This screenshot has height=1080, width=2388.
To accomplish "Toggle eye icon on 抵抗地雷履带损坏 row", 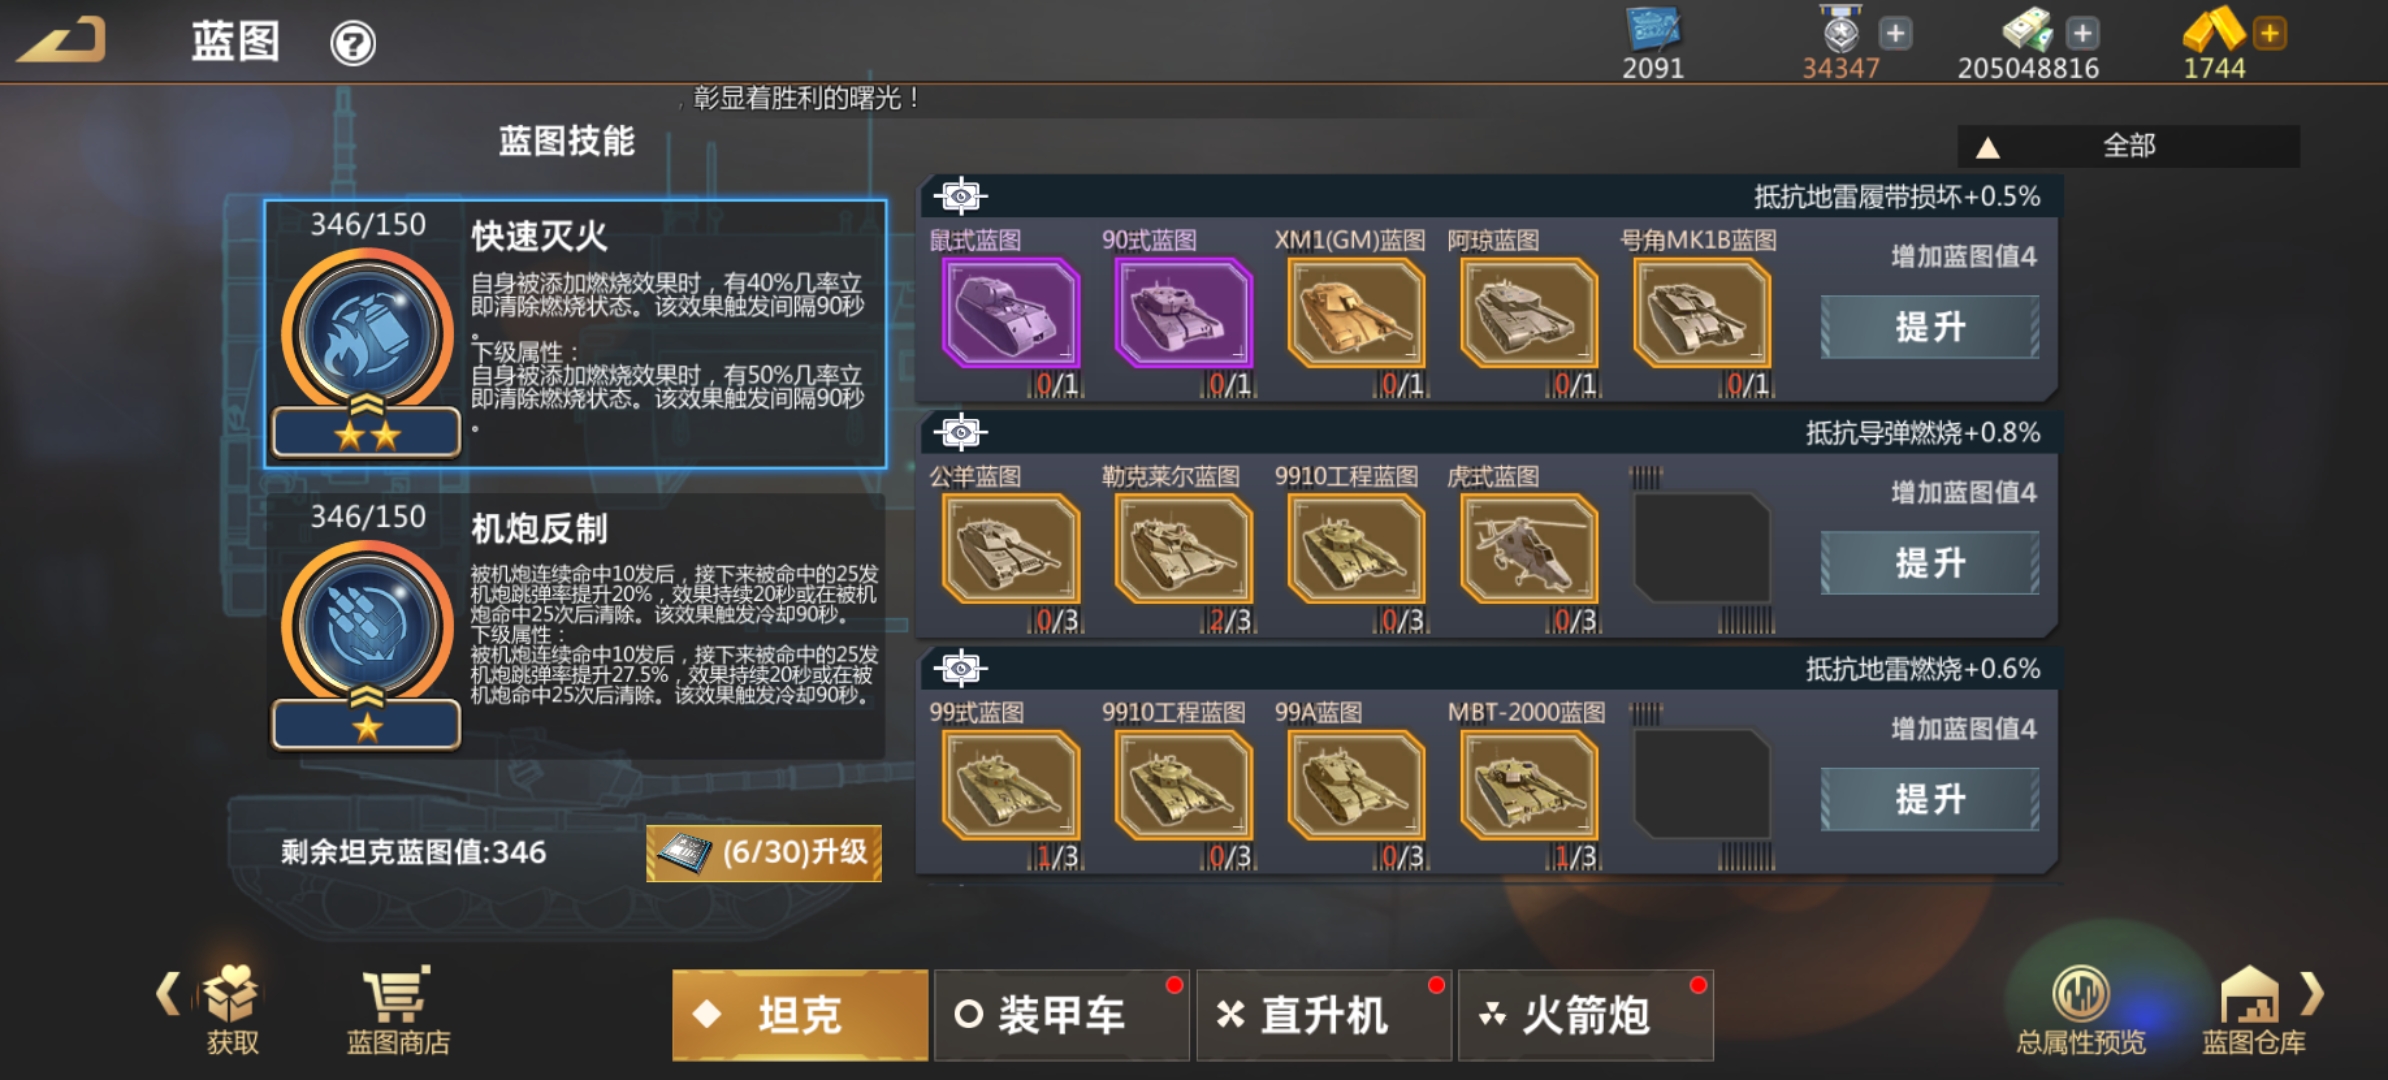I will [x=961, y=196].
